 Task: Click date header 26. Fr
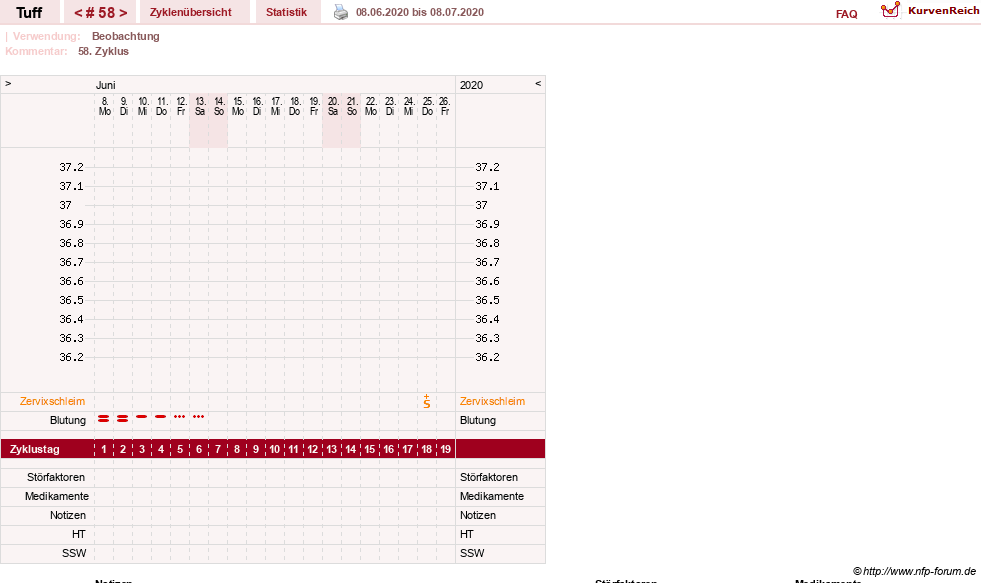444,106
